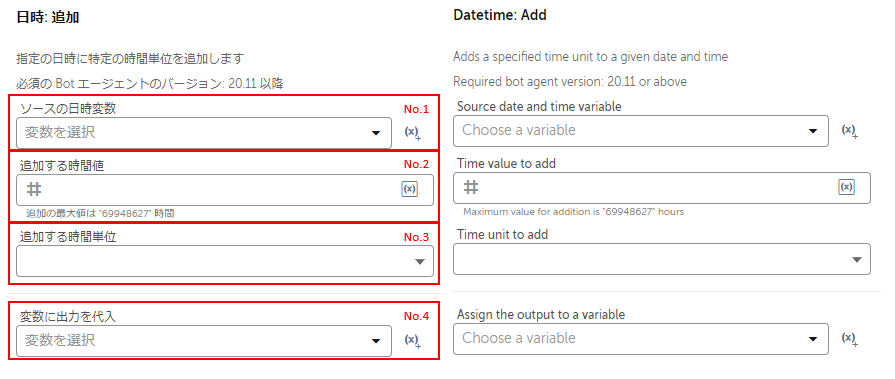Click the 日時: 追加 heading
The height and width of the screenshot is (379, 895).
[48, 17]
